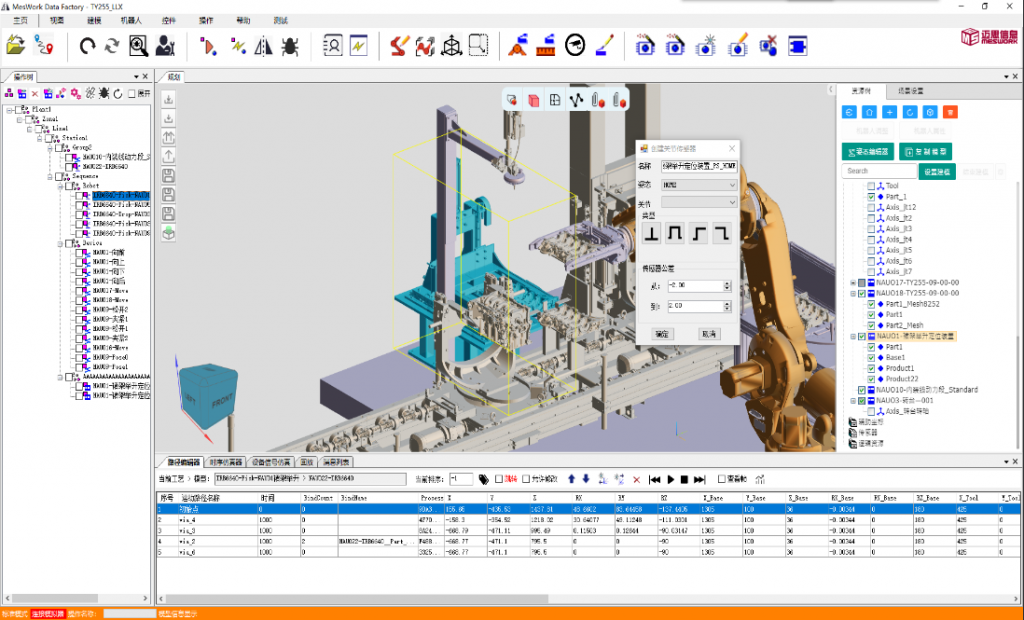Screen dimensions: 1024x620
Task: Switch to 场景设置 tab in right panel
Action: pos(910,91)
